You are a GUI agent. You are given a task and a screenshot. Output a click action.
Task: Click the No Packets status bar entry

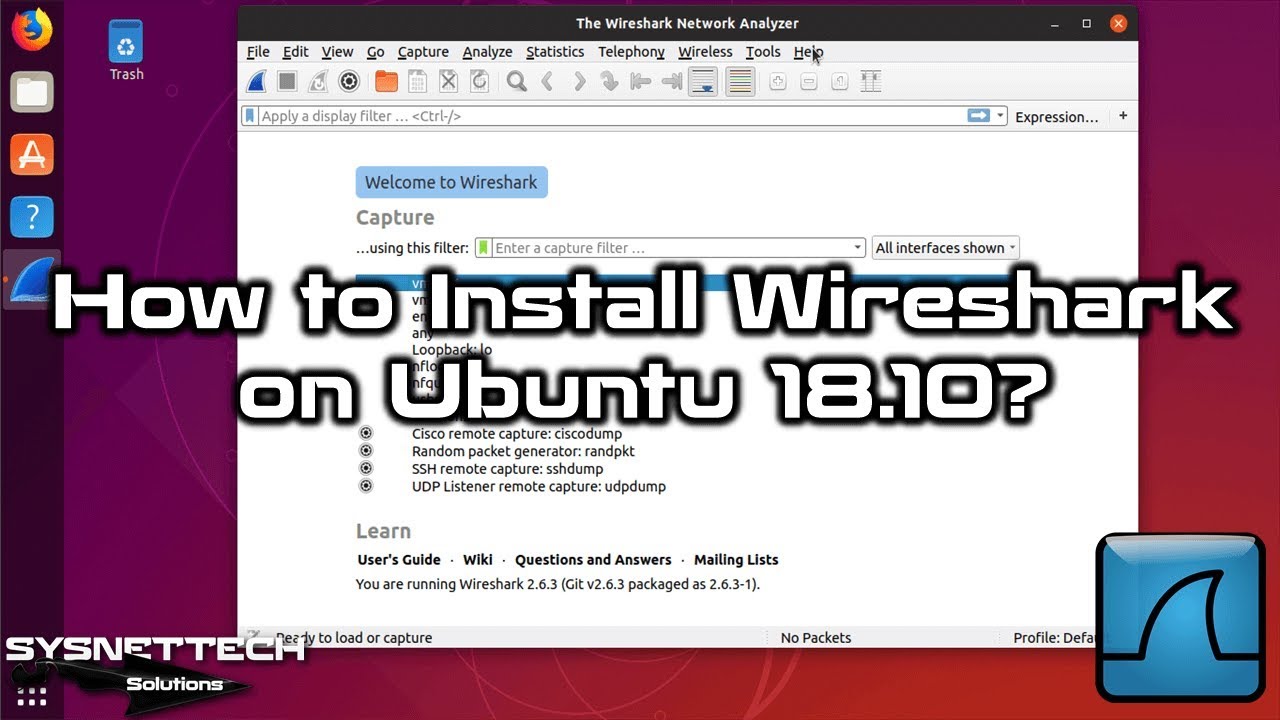816,637
